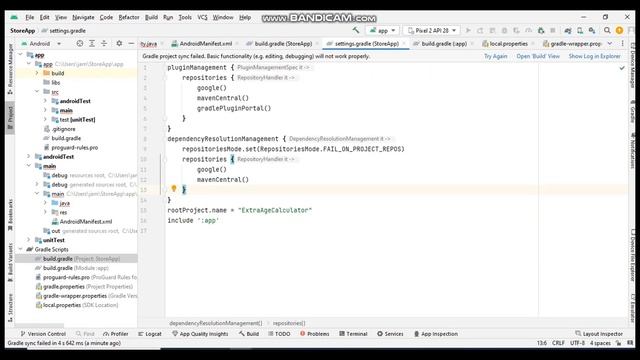Screen dimensions: 640x360
Task: Open the Terminal tool window button
Action: (x=353, y=334)
